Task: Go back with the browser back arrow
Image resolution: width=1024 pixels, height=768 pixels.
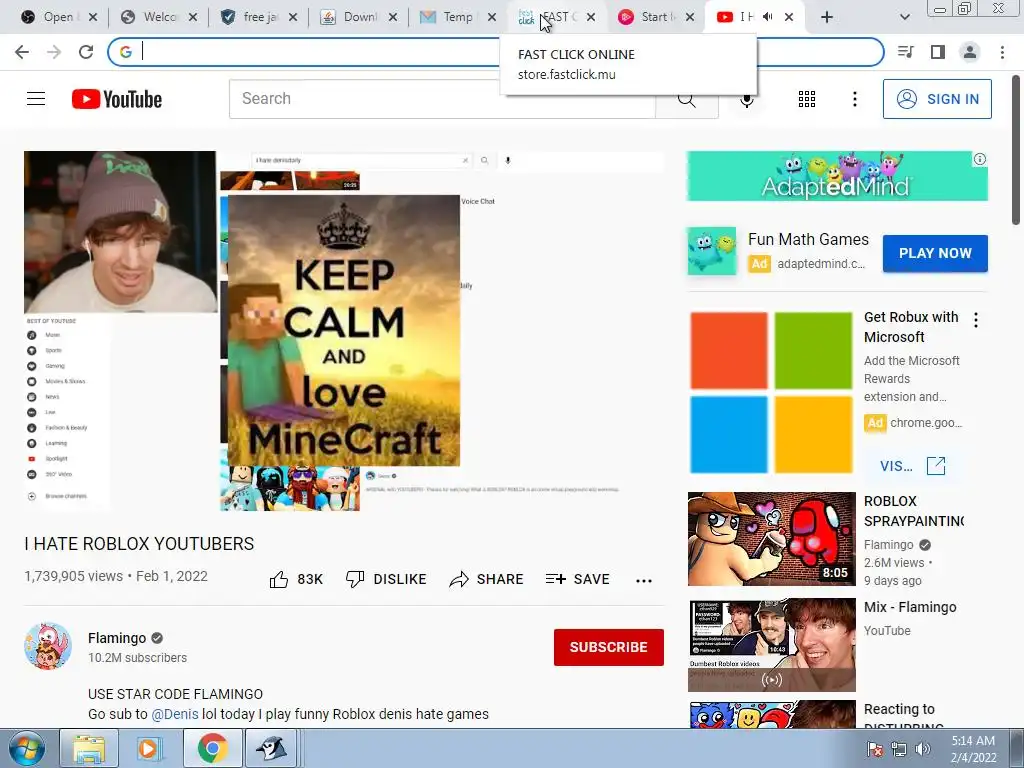Action: tap(22, 52)
